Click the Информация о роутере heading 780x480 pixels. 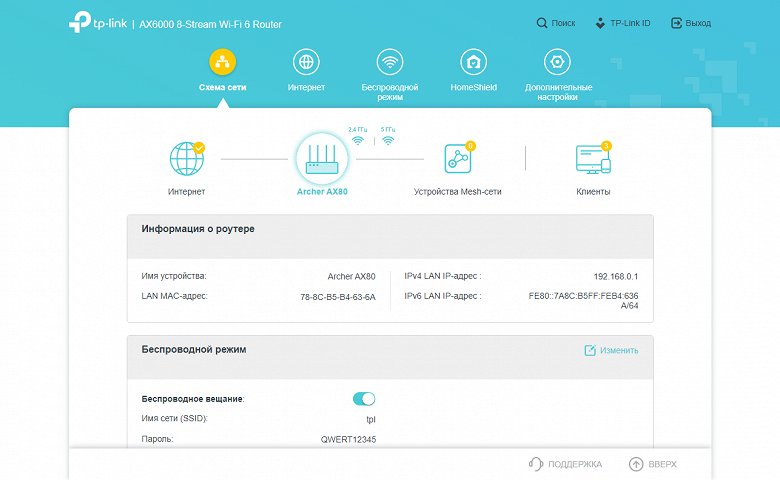coord(198,229)
